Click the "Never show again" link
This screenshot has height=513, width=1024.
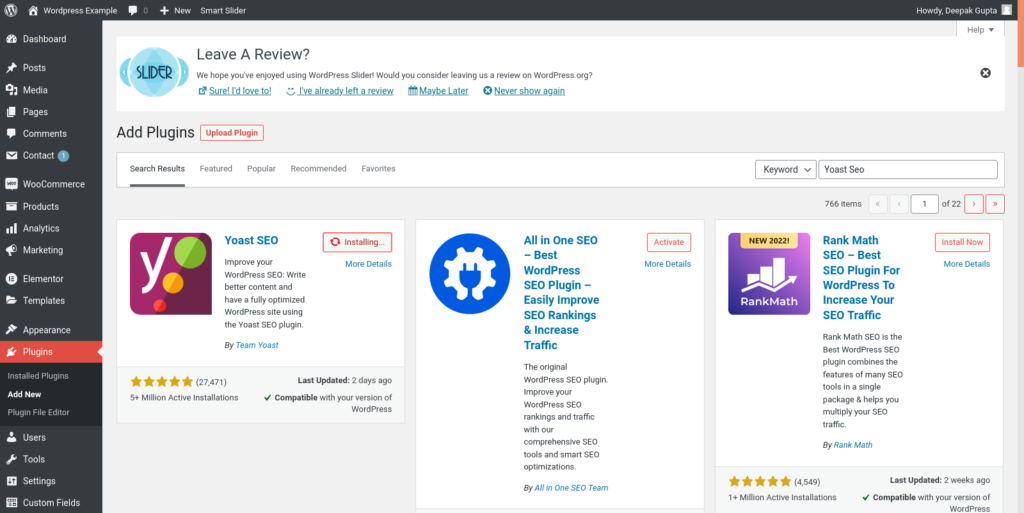(529, 91)
